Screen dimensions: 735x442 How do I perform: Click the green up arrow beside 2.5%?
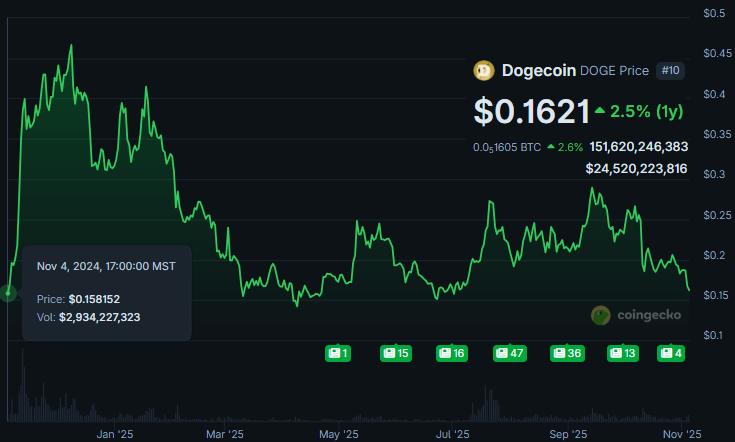[x=599, y=109]
